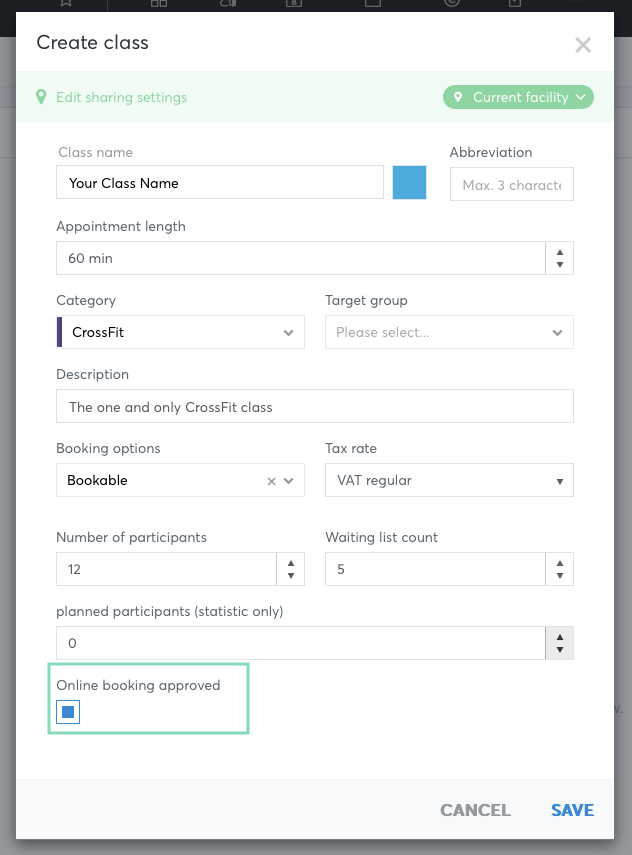632x855 pixels.
Task: Expand the Category CrossFit dropdown
Action: tap(180, 332)
